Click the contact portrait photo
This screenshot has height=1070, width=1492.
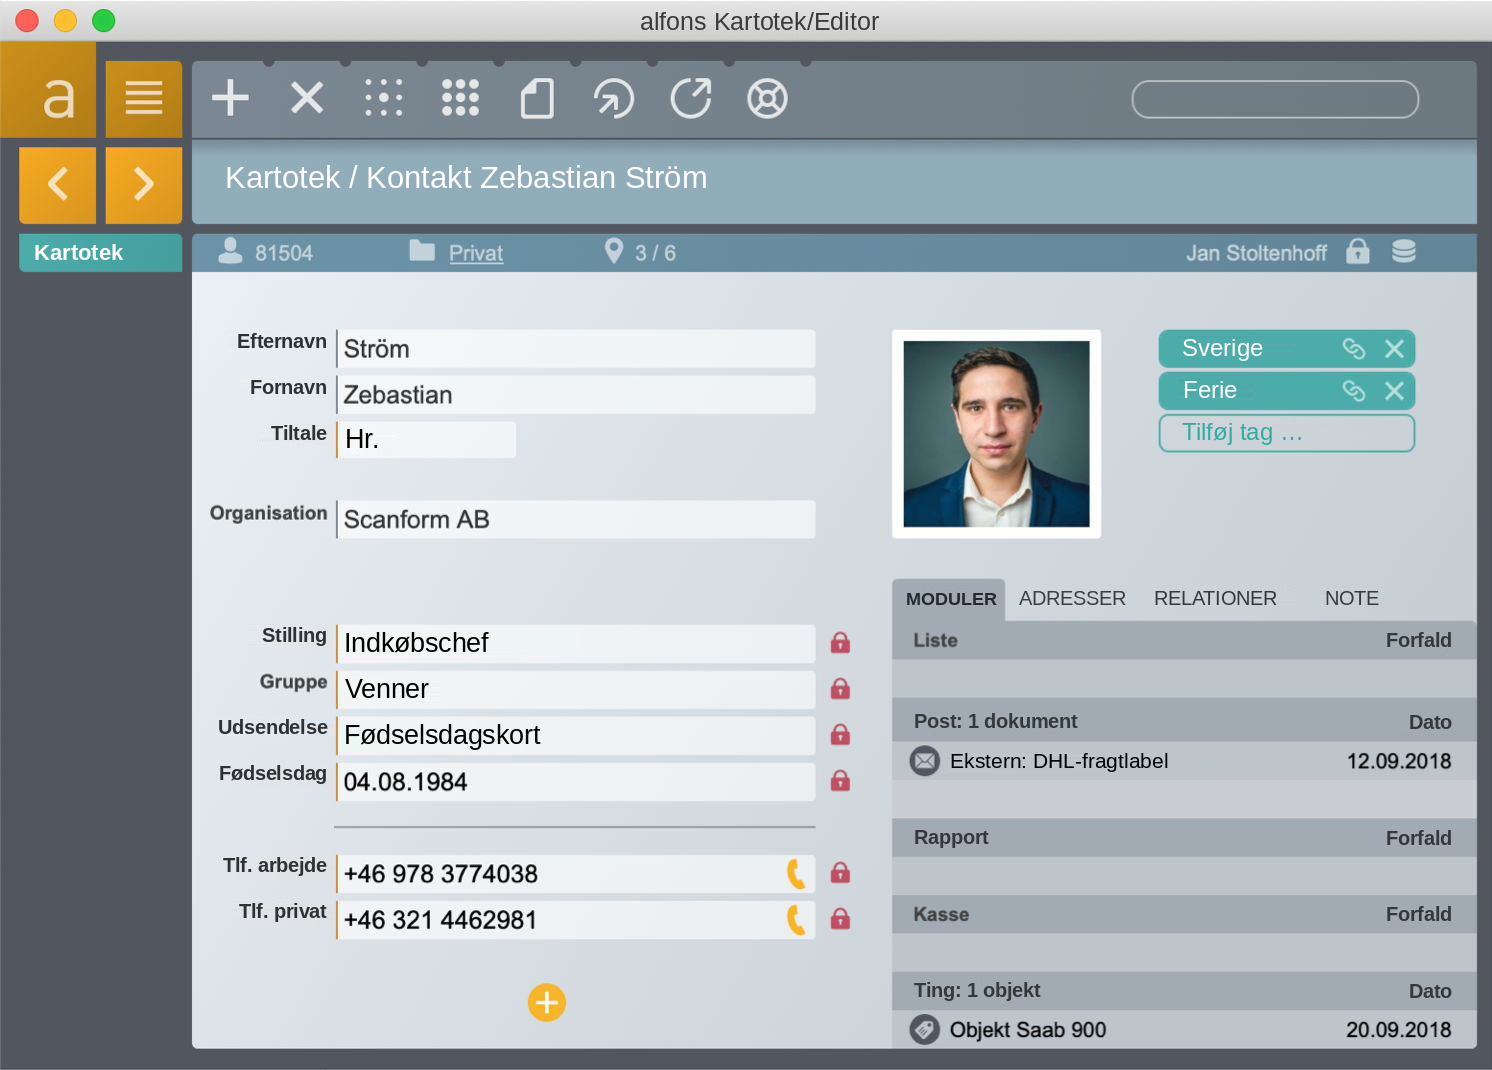tap(996, 434)
